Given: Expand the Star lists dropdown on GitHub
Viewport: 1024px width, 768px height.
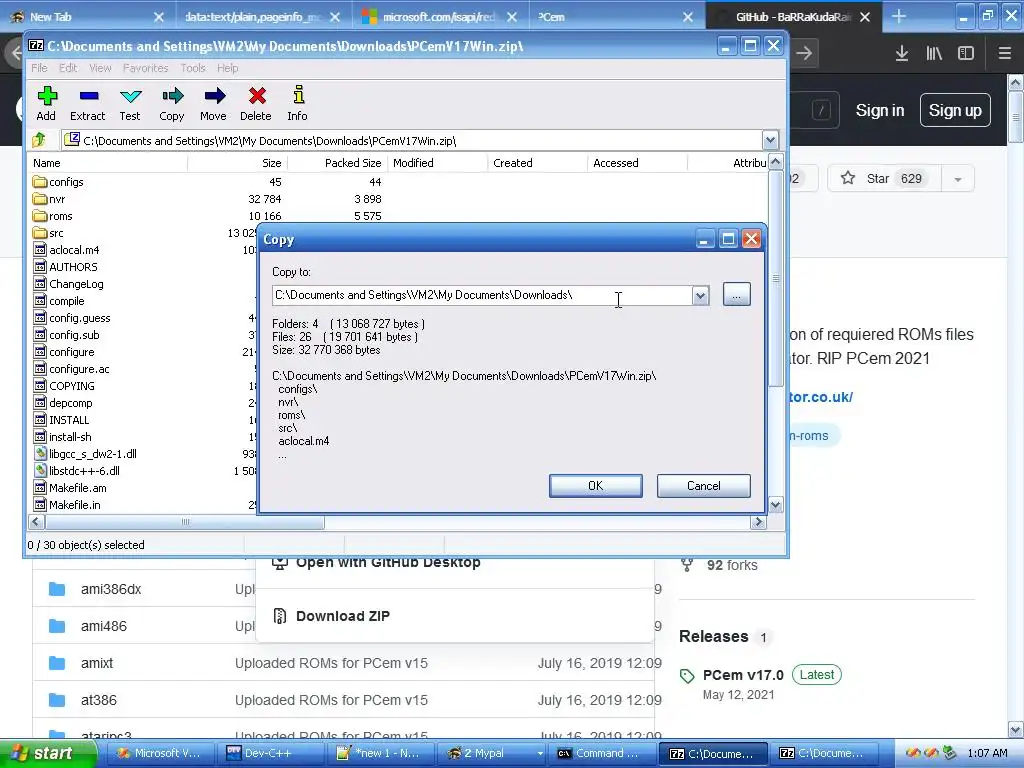Looking at the screenshot, I should tap(958, 179).
